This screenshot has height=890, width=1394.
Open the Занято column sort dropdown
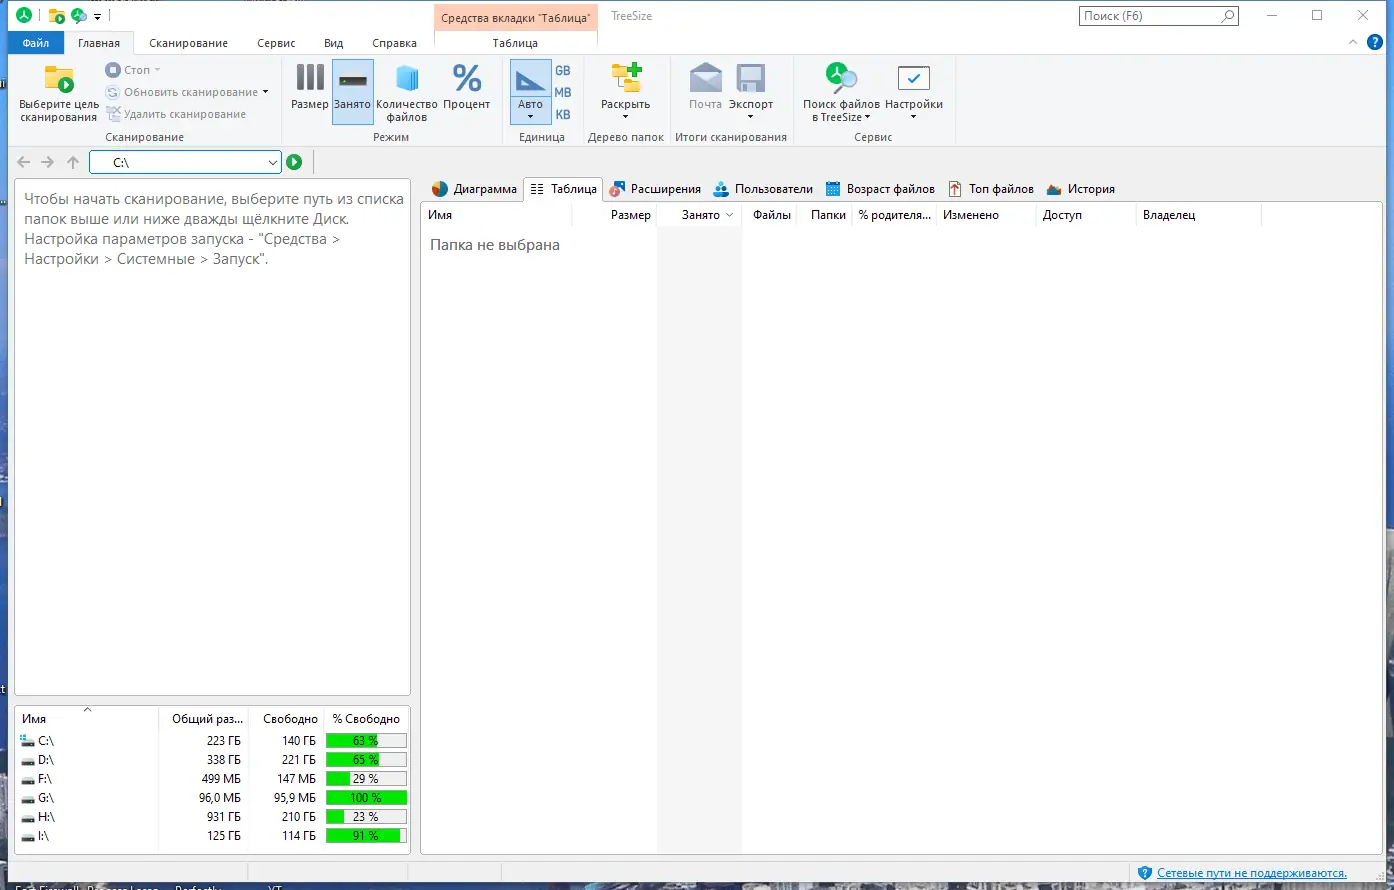728,214
